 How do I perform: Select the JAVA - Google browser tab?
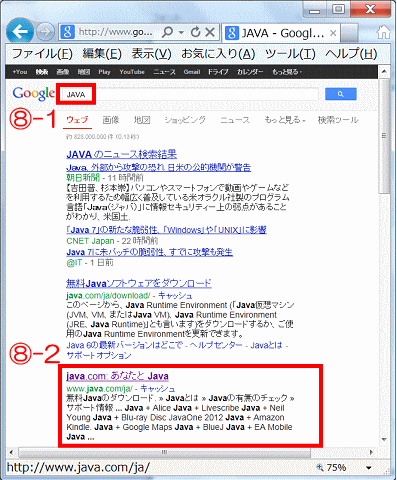tap(281, 33)
